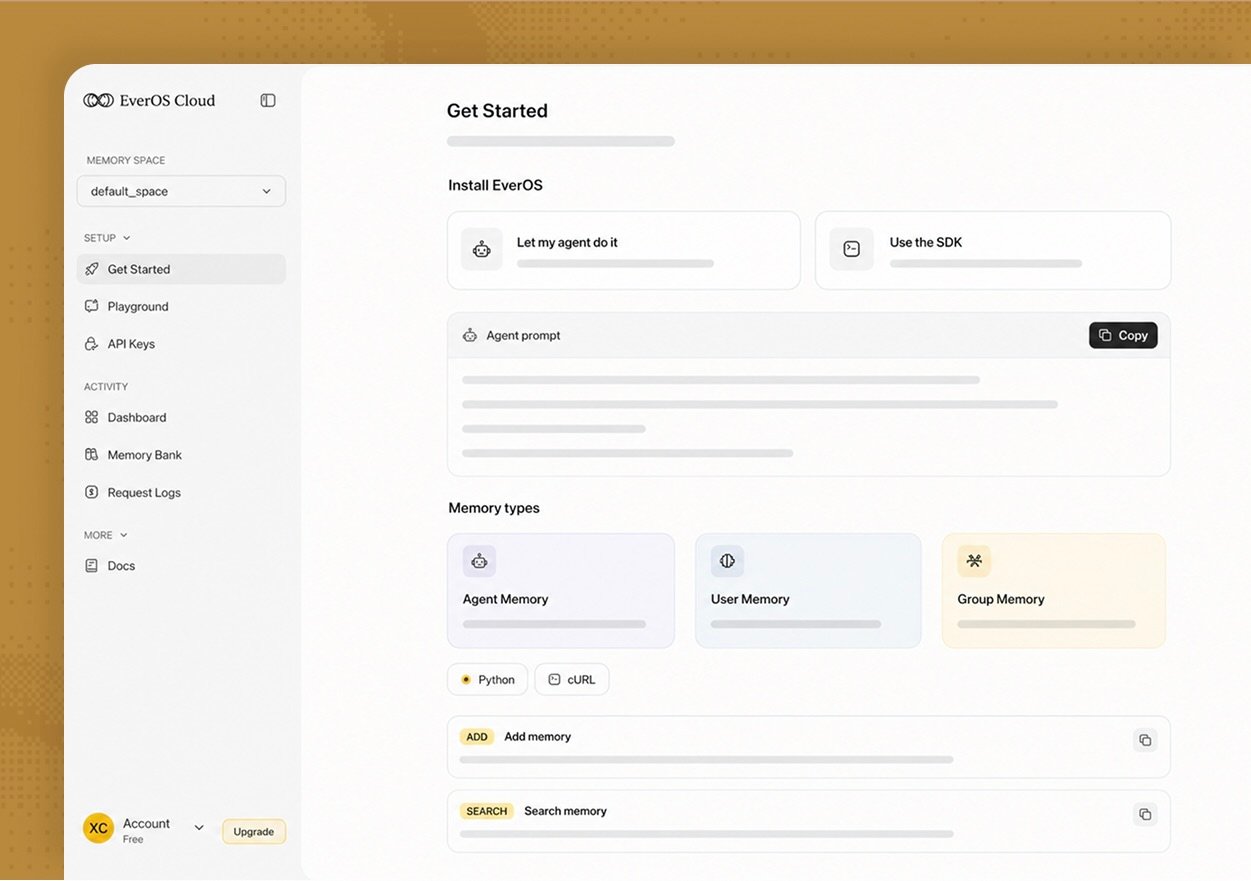Click the cURL terminal icon

pyautogui.click(x=555, y=680)
